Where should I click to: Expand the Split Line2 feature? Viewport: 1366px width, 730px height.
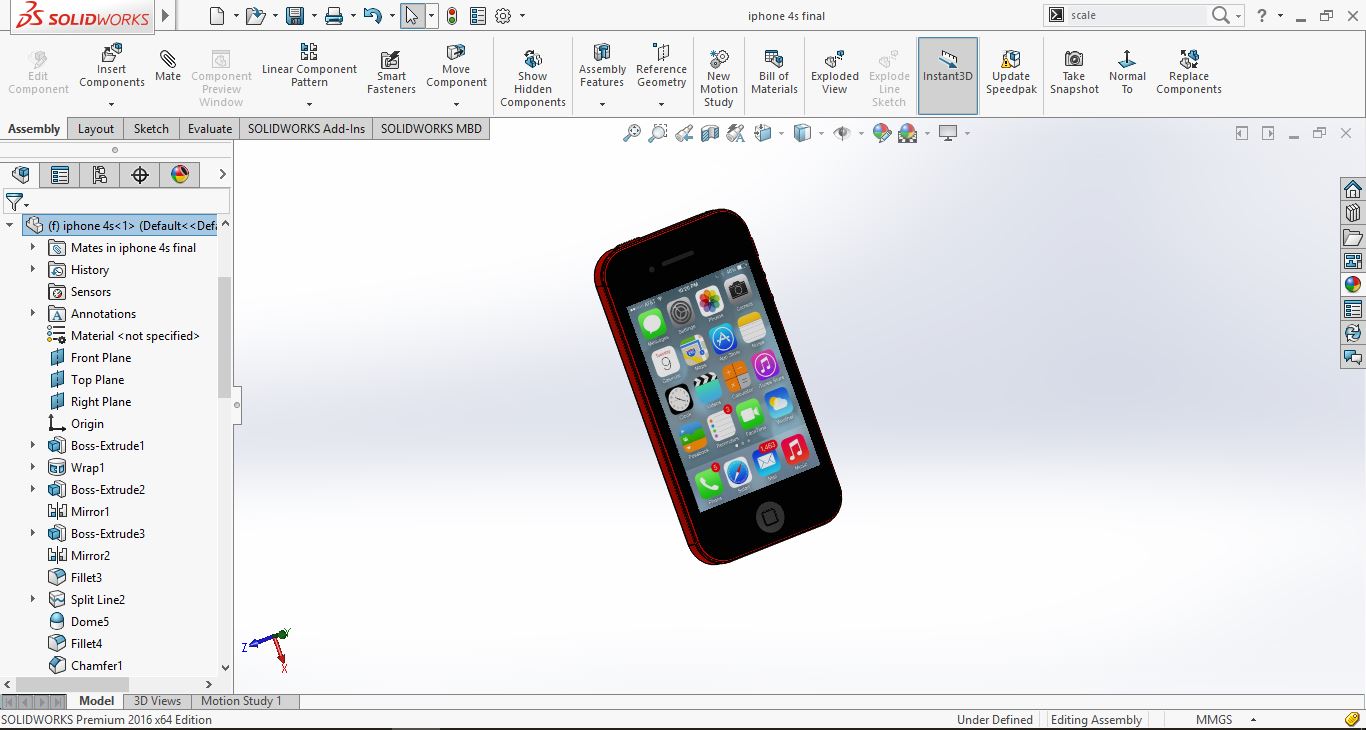(x=33, y=599)
